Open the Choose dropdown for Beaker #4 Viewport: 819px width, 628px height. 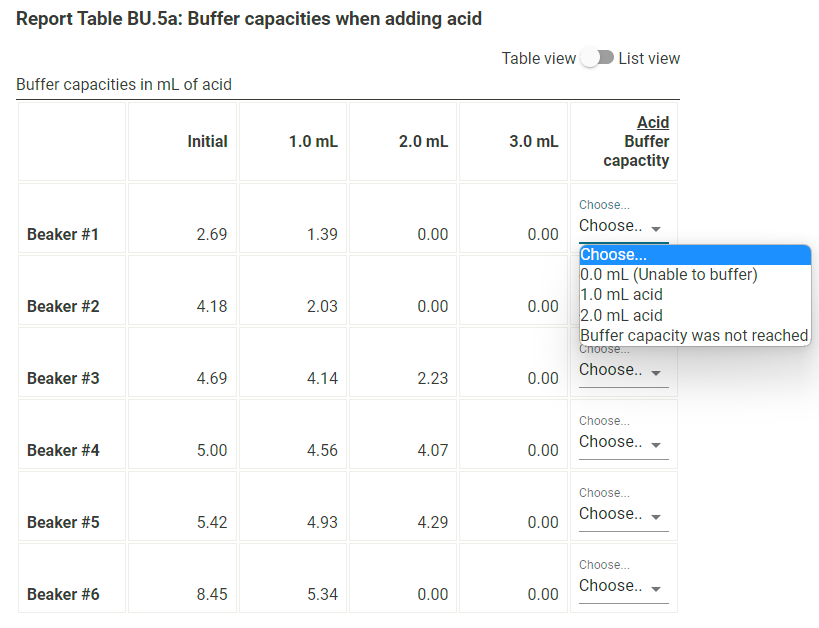tap(620, 443)
